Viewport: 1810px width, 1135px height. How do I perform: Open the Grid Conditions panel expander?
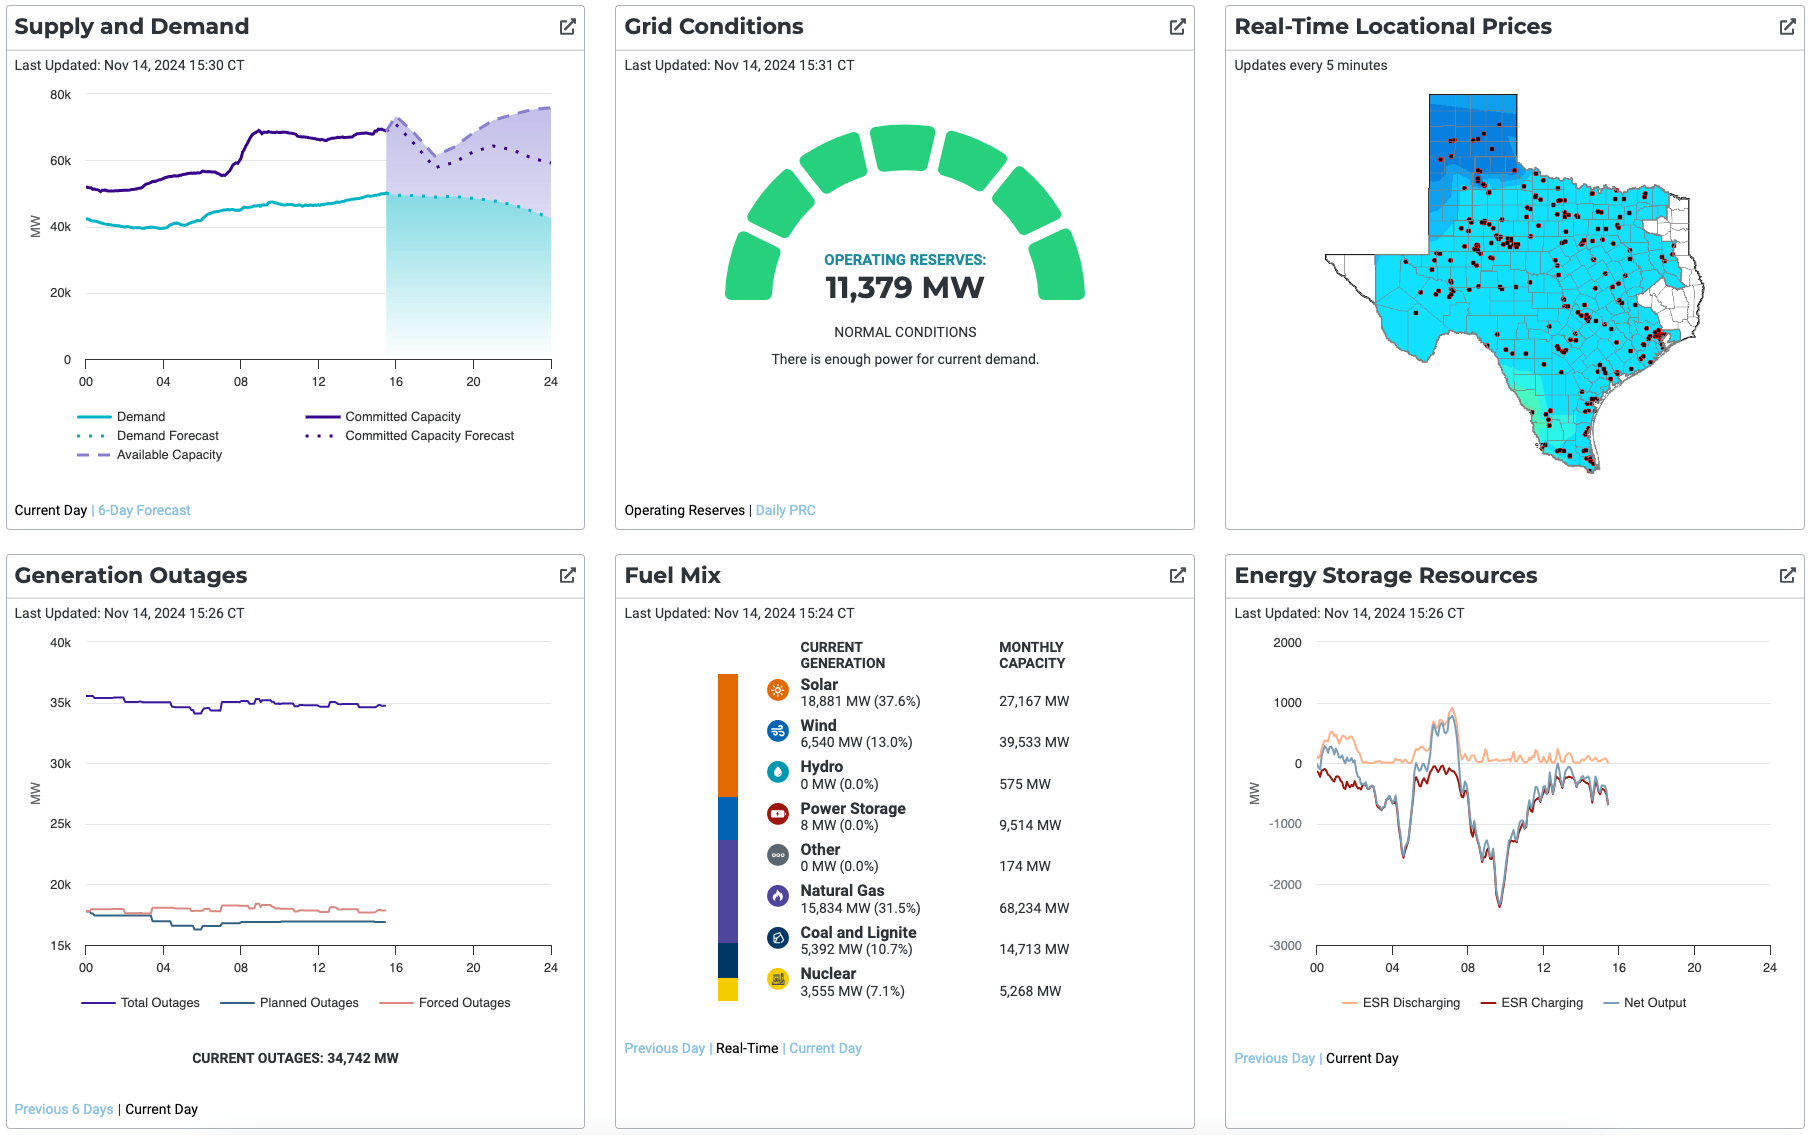[x=1177, y=27]
